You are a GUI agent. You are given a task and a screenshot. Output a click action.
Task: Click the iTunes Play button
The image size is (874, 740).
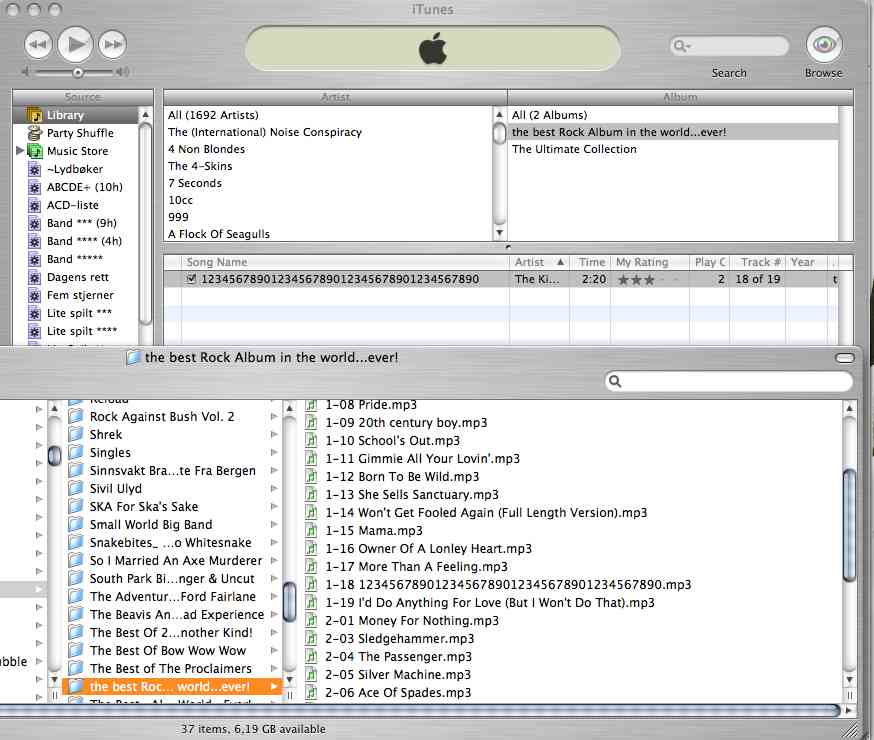[x=75, y=44]
